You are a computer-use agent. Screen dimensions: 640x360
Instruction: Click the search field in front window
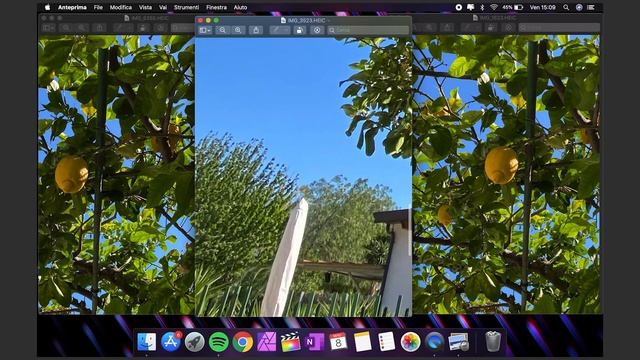click(x=368, y=30)
